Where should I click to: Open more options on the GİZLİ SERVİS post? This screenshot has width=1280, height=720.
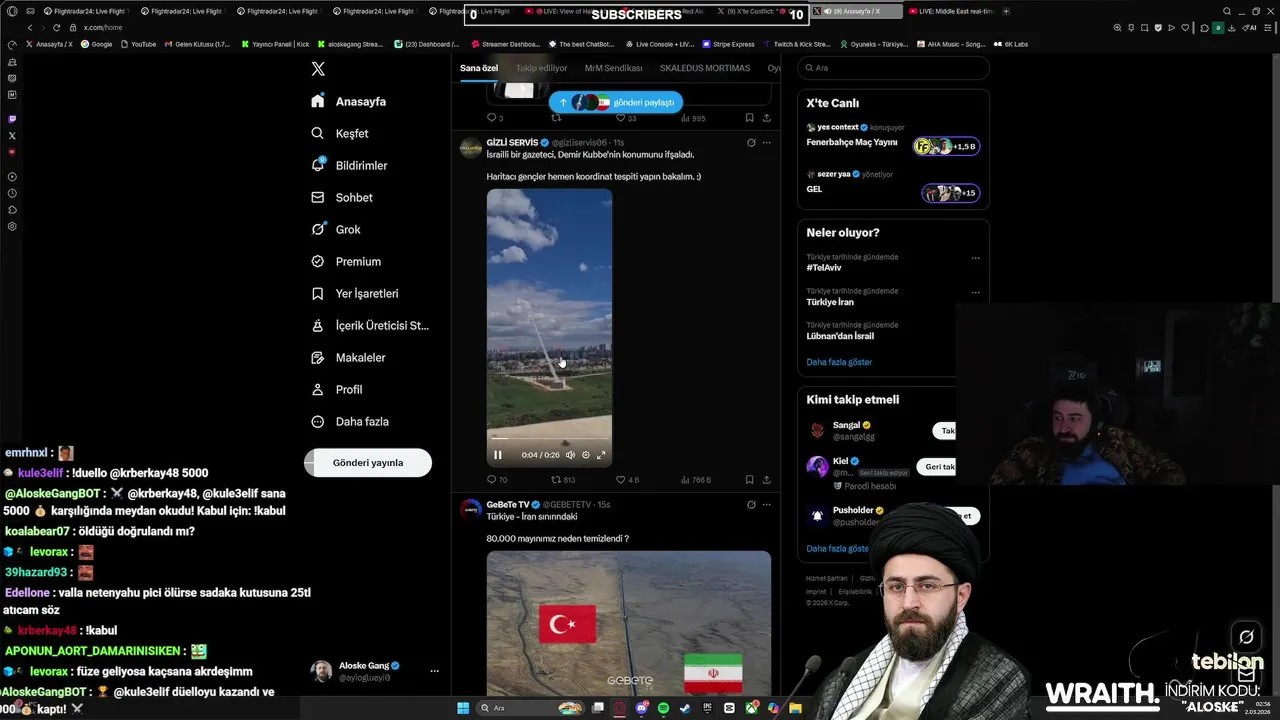point(767,143)
